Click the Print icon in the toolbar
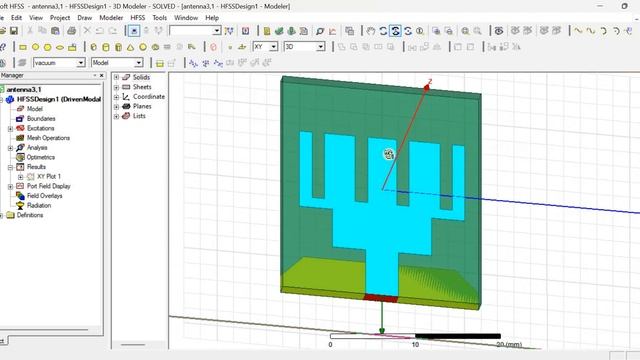This screenshot has width=640, height=360. (x=71, y=31)
